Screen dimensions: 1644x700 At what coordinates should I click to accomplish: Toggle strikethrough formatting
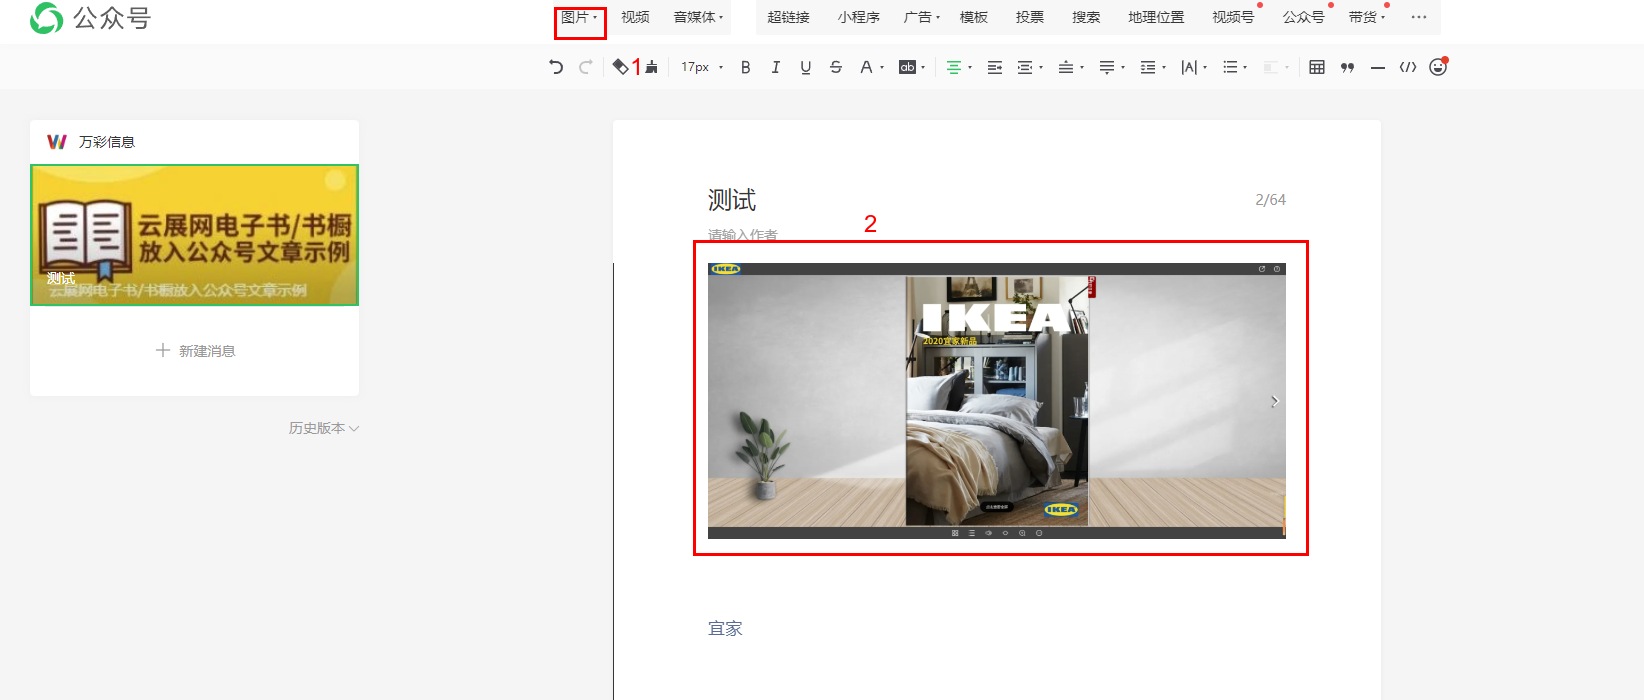(835, 67)
